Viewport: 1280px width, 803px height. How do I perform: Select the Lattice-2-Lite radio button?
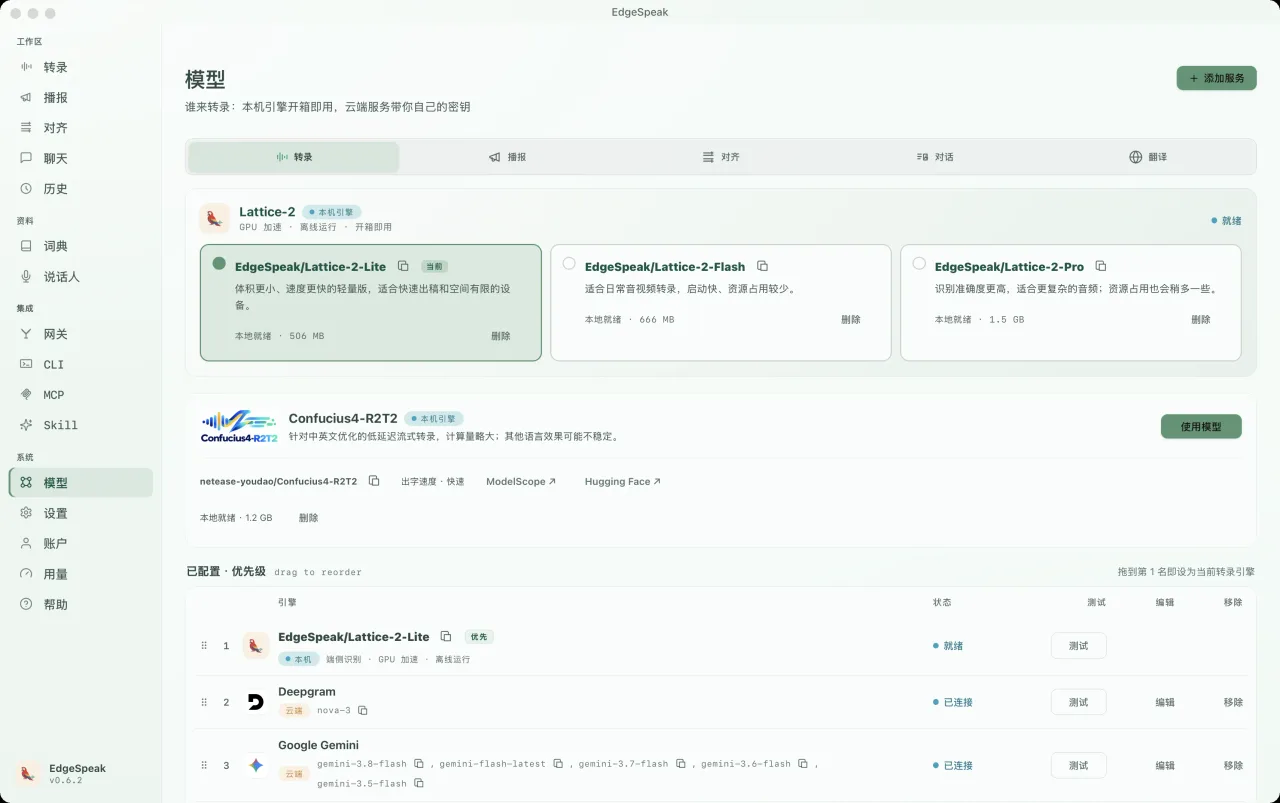pyautogui.click(x=219, y=264)
